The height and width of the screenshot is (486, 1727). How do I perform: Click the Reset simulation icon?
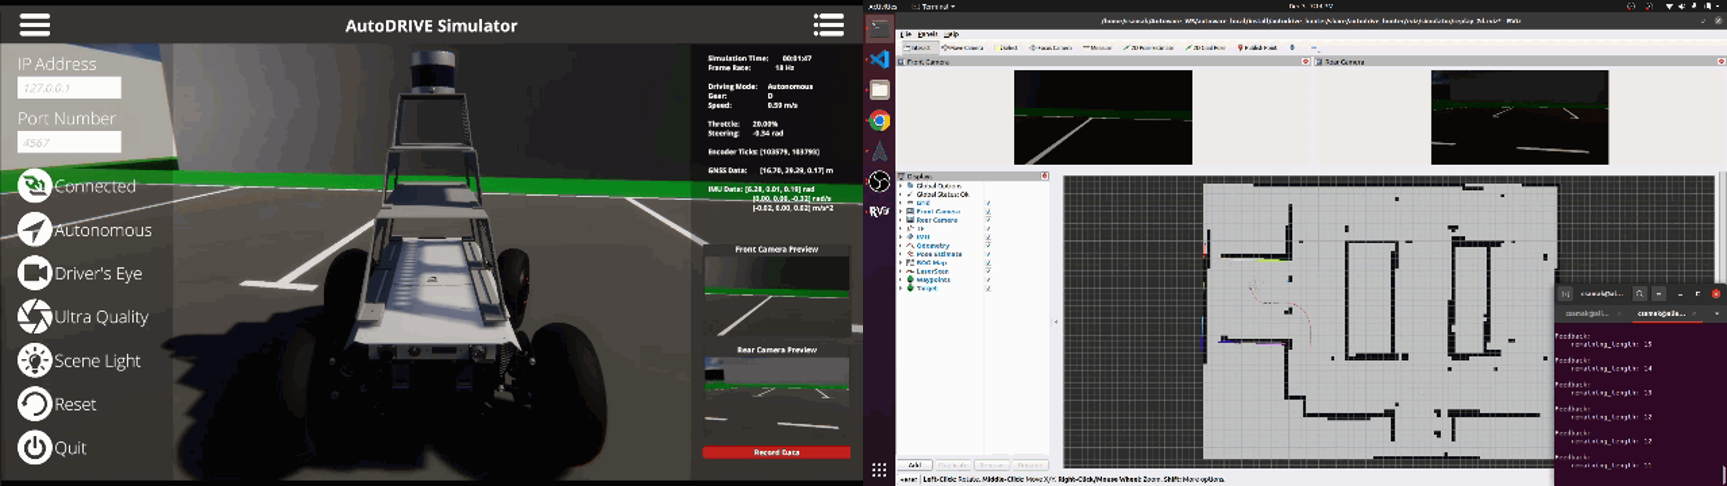click(34, 404)
